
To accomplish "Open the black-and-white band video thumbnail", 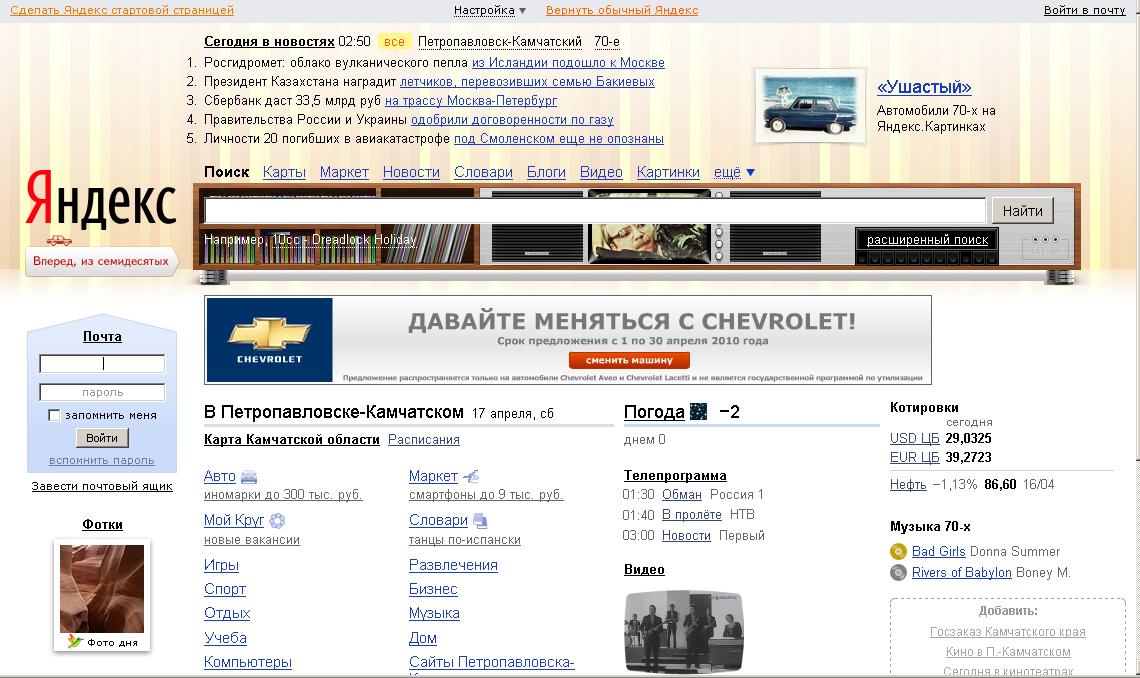I will click(x=683, y=631).
